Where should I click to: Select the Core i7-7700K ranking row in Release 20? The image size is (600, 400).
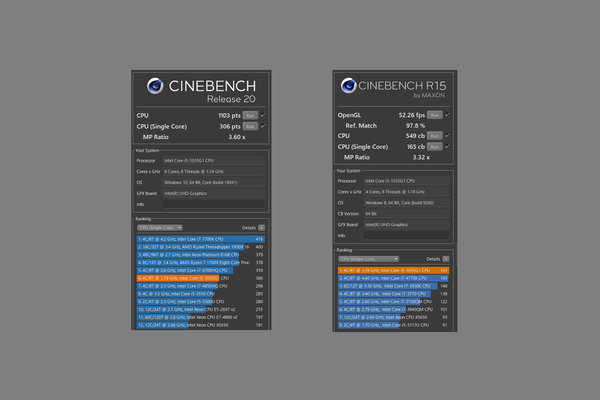pos(201,239)
